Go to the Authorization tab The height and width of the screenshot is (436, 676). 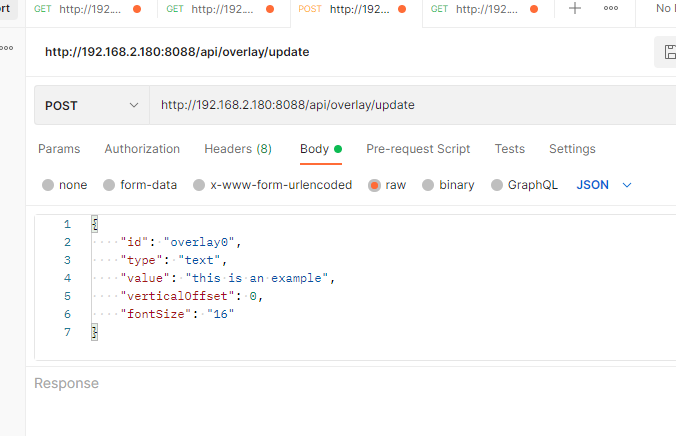pyautogui.click(x=142, y=149)
